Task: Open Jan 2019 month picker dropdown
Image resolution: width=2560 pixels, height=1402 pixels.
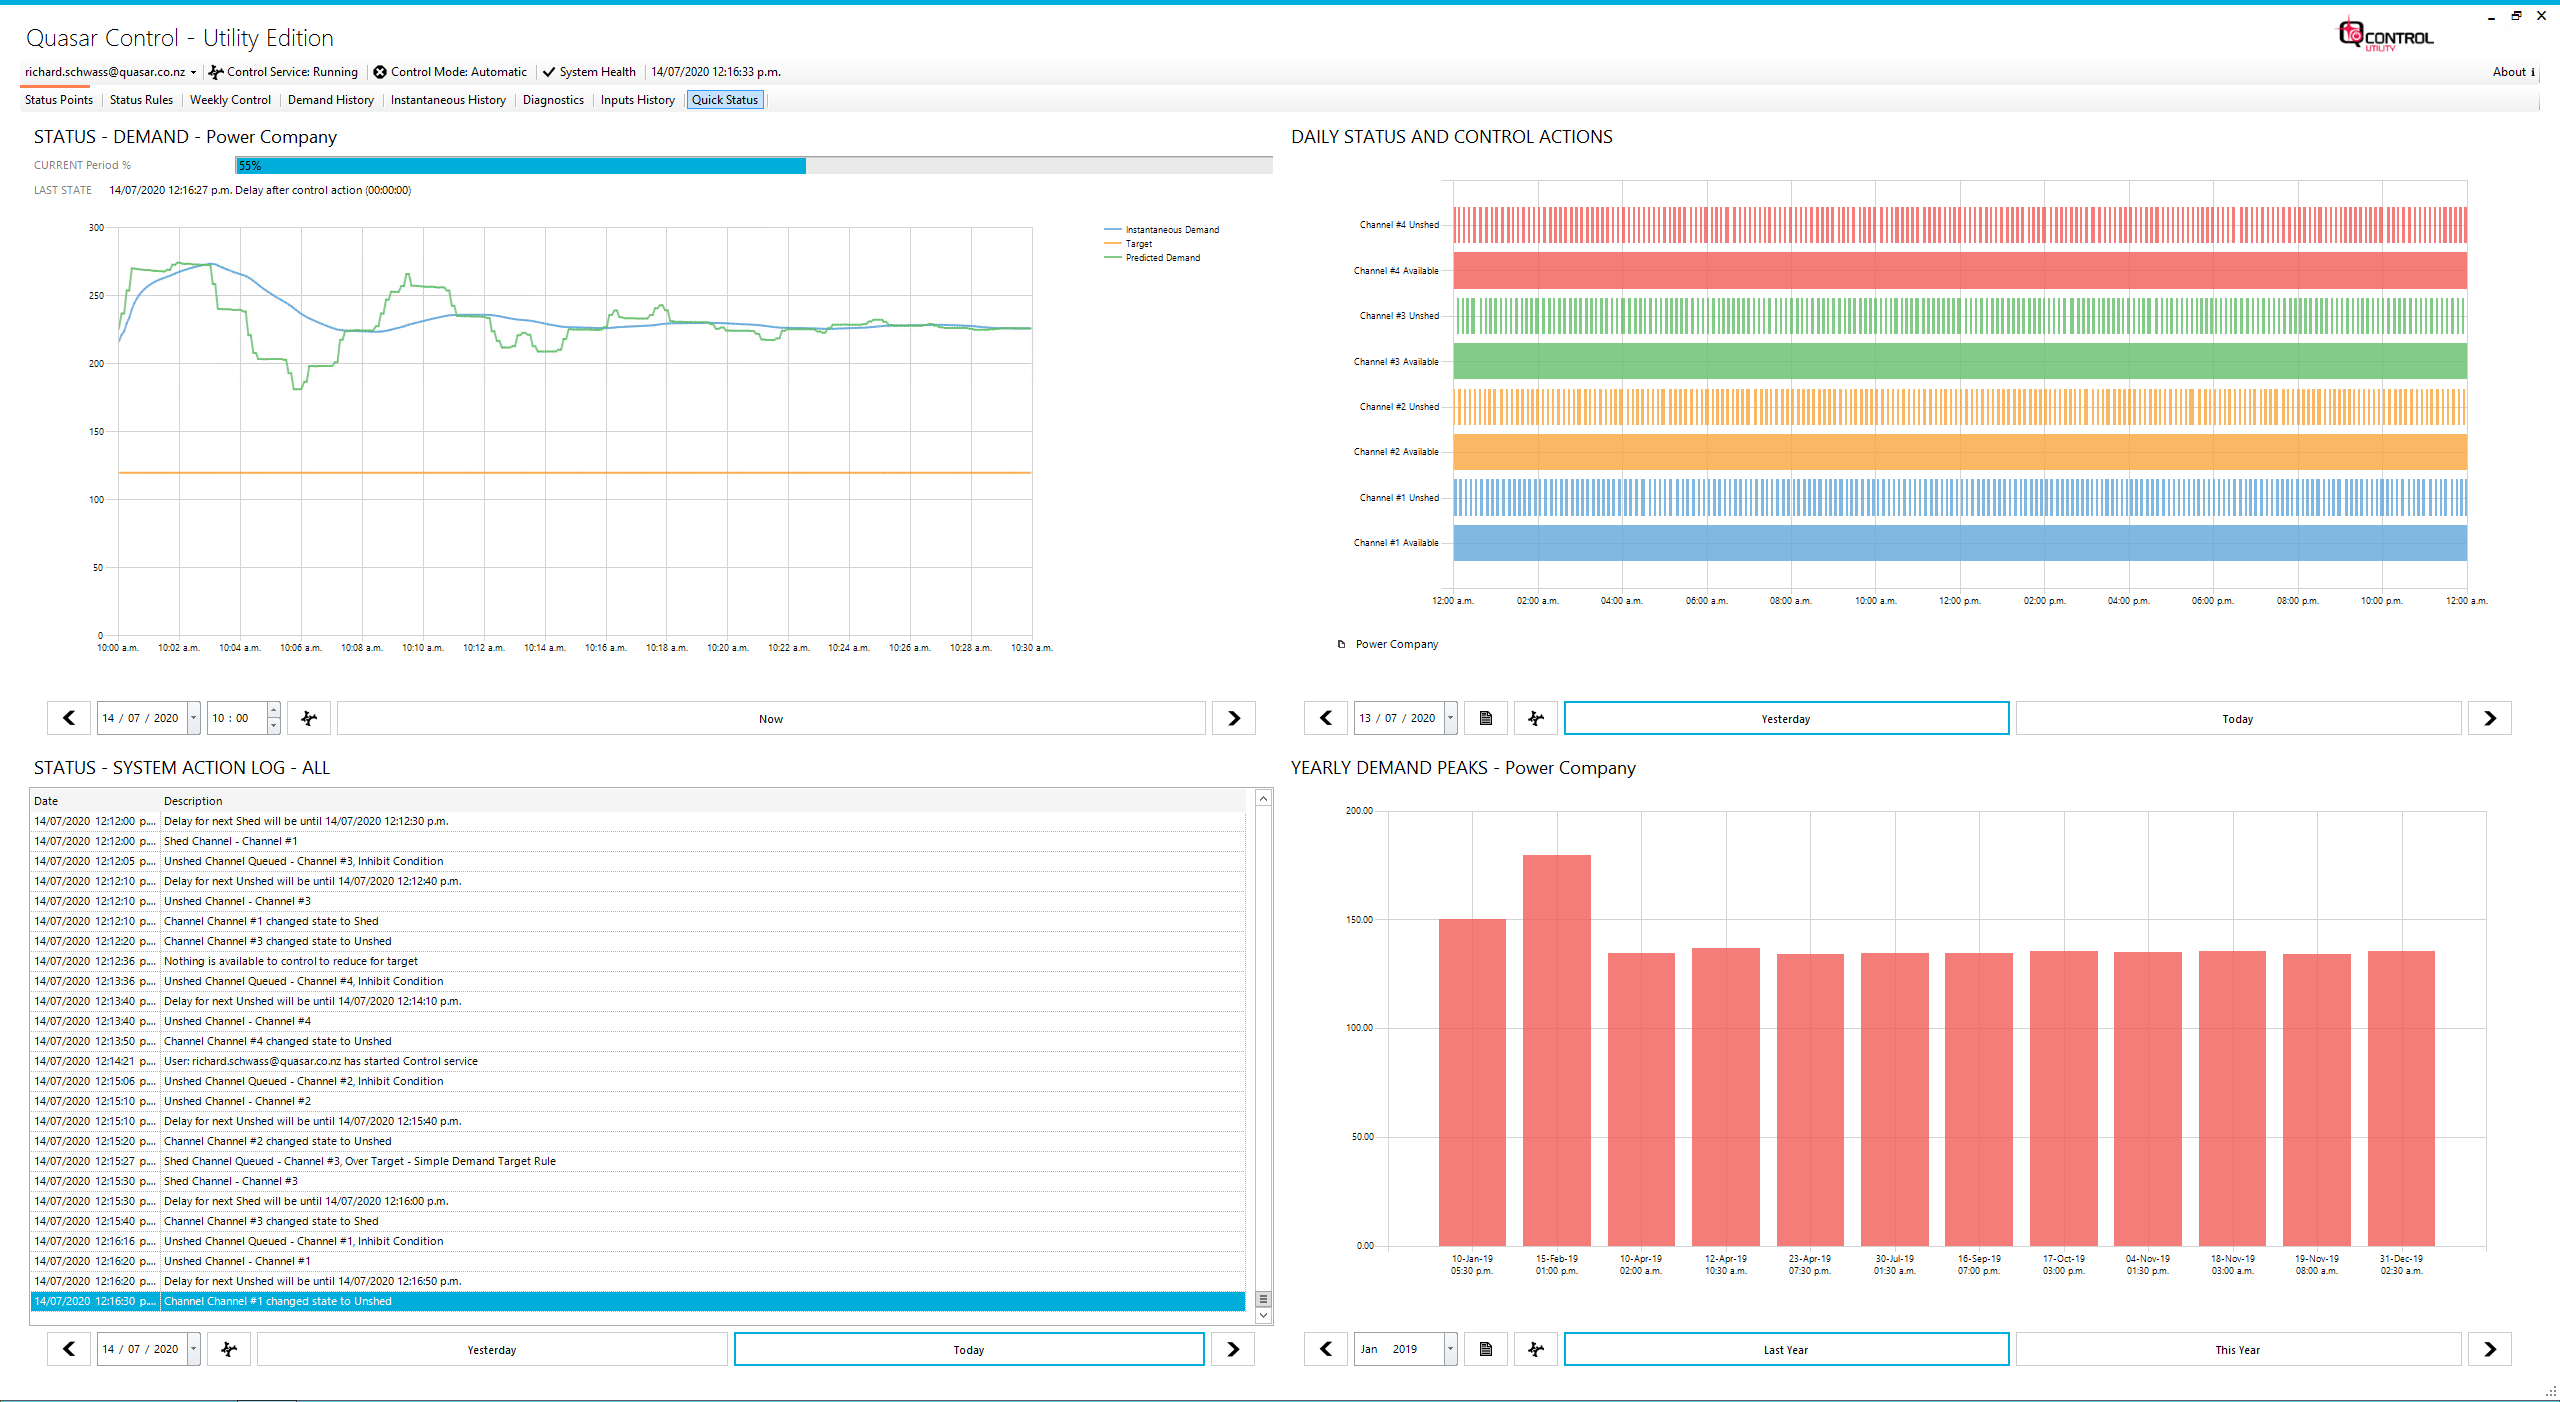Action: point(1450,1349)
